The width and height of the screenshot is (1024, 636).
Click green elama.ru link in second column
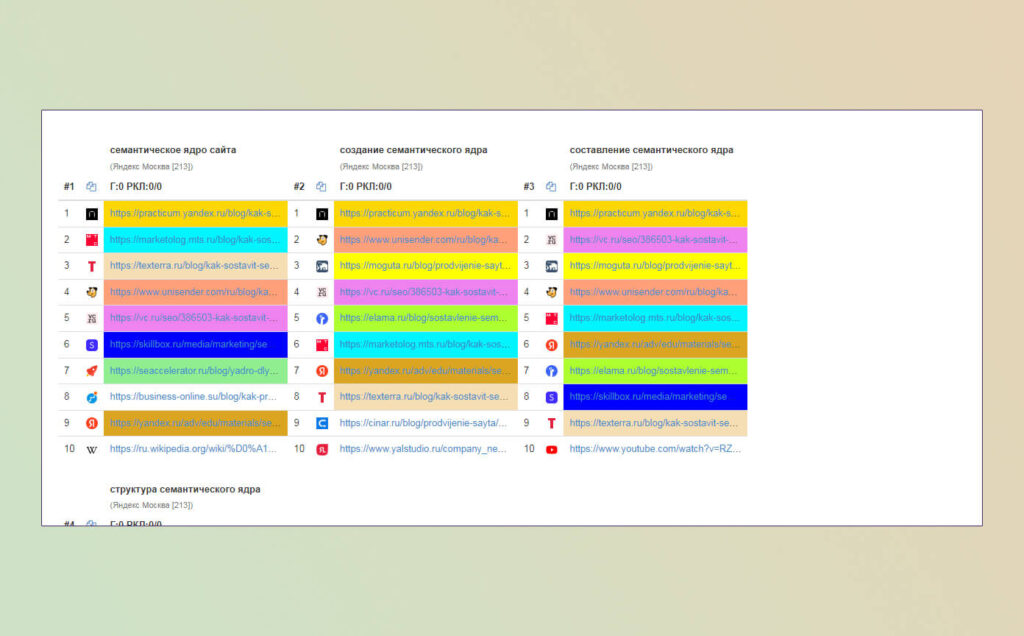425,318
